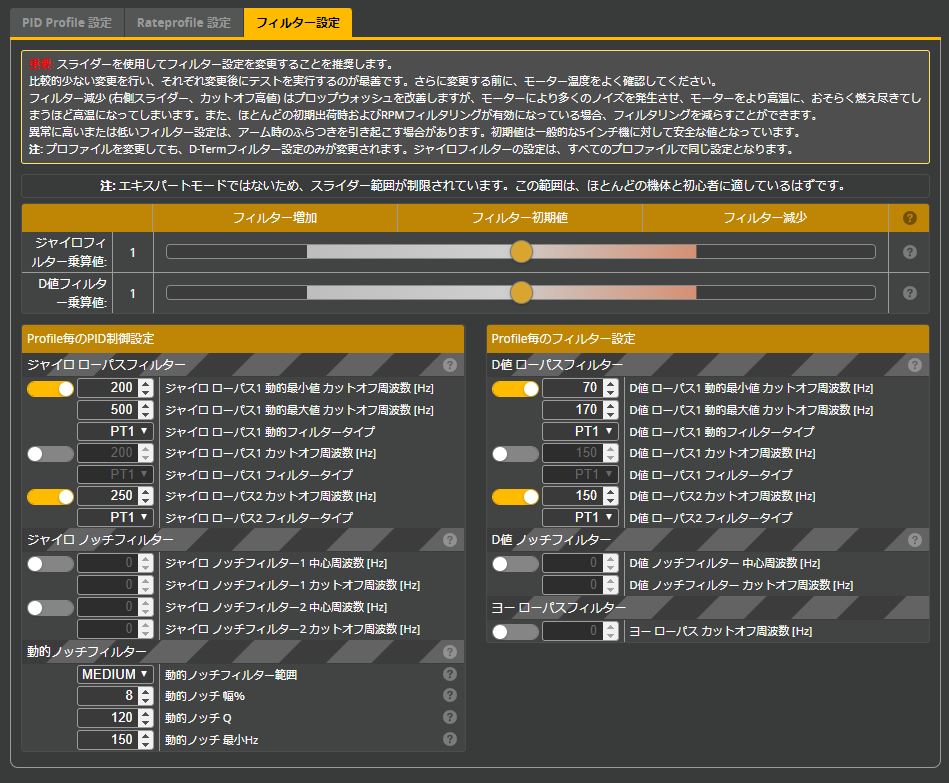Click help icon in slider header row
Viewport: 949px width, 783px height.
point(909,218)
